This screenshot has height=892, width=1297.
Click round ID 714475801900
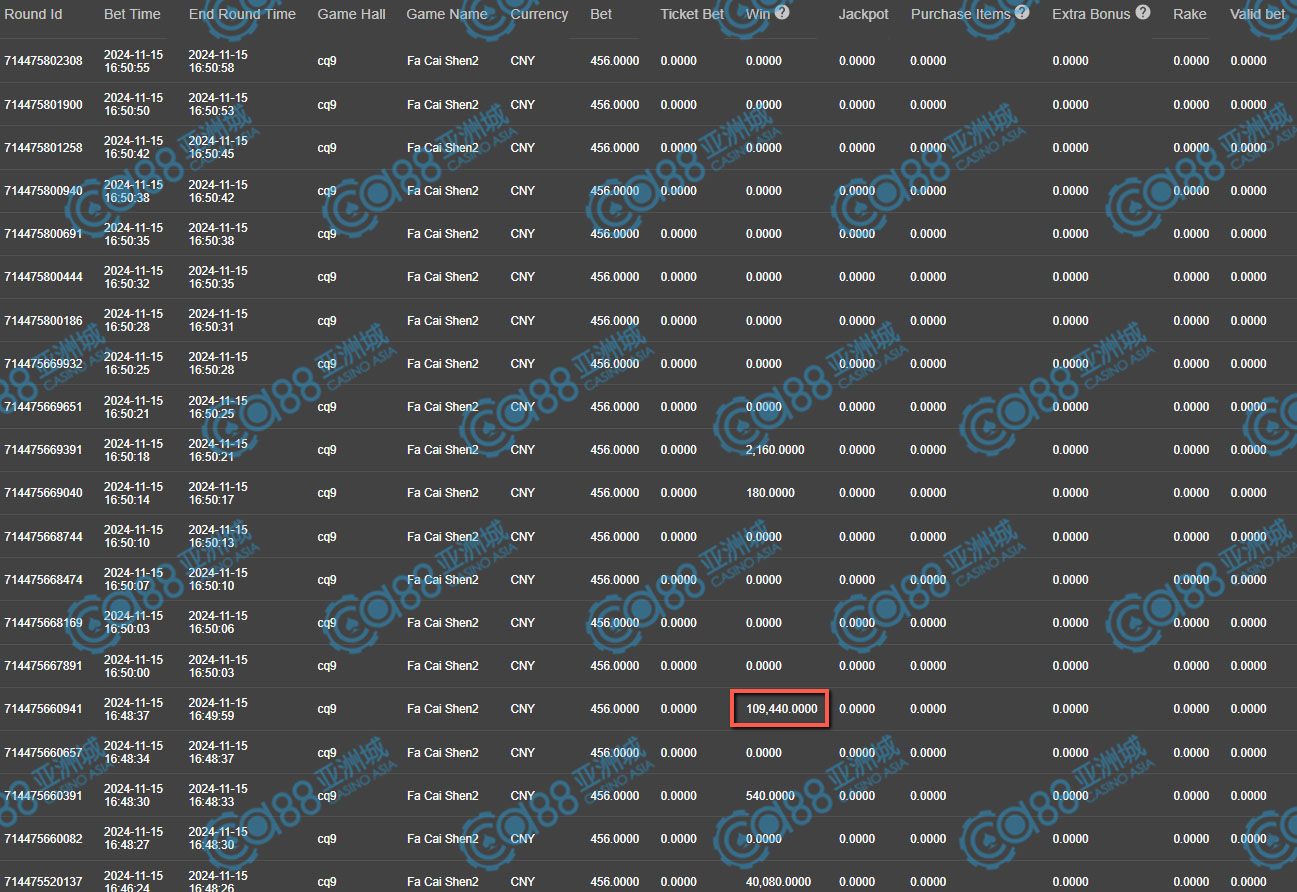pyautogui.click(x=44, y=105)
